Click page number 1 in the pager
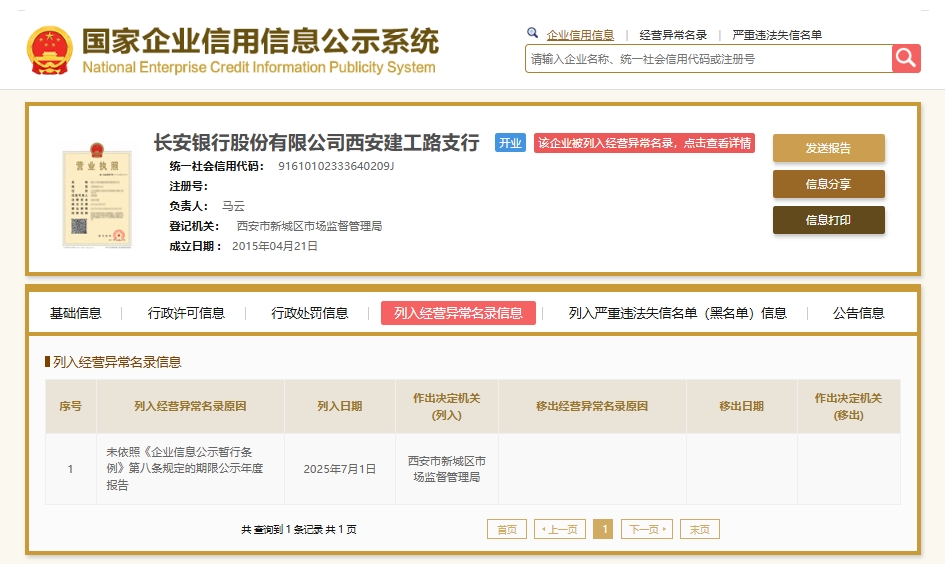The width and height of the screenshot is (945, 564). tap(603, 529)
